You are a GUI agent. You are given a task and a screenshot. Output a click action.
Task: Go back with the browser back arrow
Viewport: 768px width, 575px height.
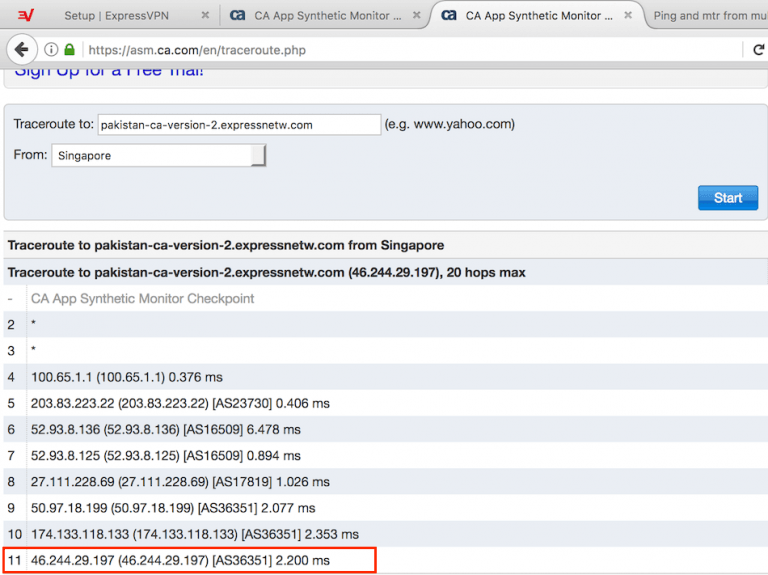[22, 49]
